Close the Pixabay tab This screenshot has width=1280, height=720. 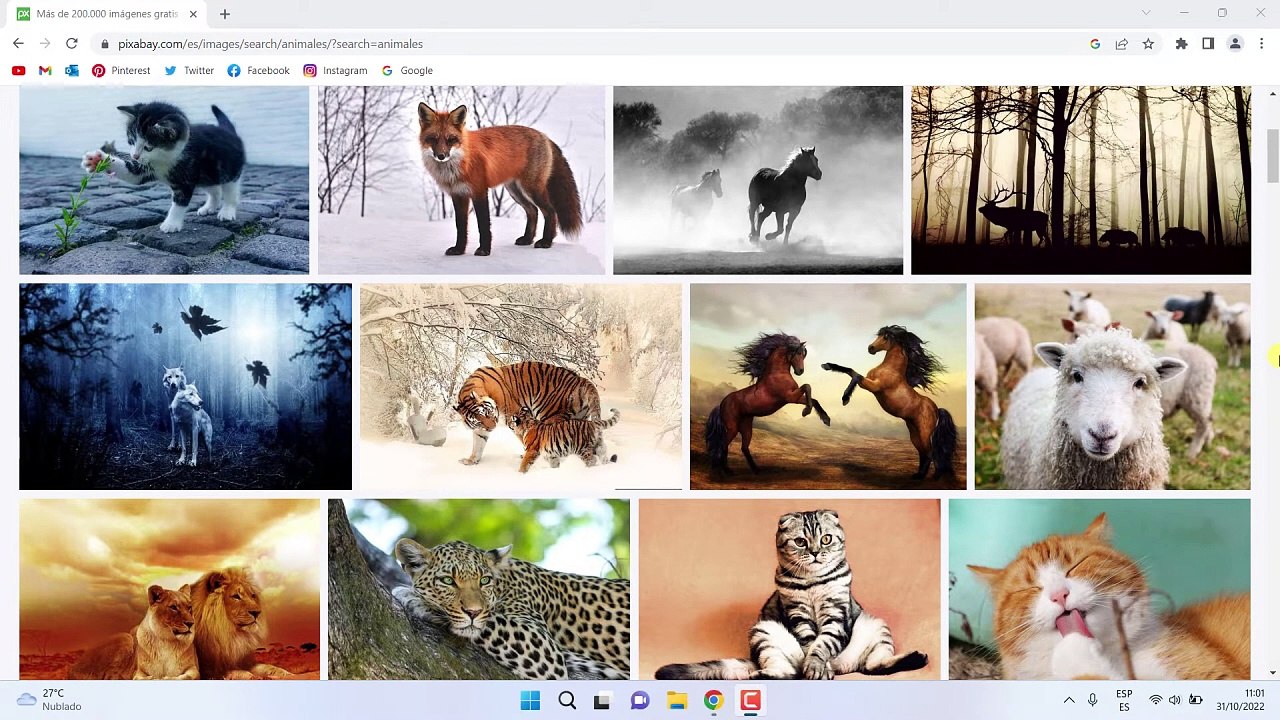click(193, 14)
